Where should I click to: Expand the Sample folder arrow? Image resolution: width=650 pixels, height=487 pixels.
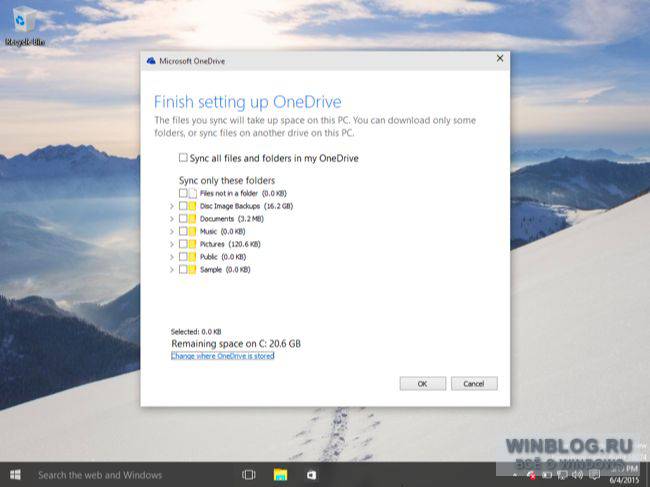172,270
